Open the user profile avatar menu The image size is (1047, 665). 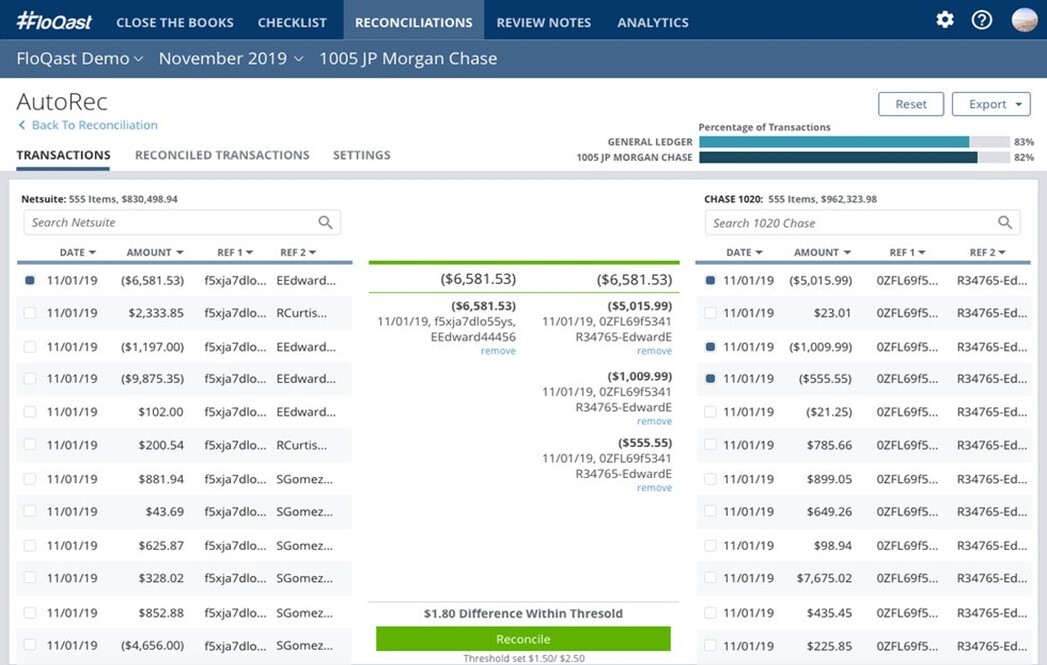pos(1022,19)
